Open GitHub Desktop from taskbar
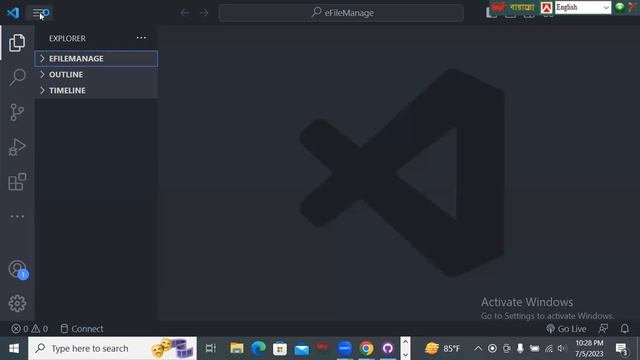Viewport: 640px width, 360px height. pyautogui.click(x=388, y=348)
